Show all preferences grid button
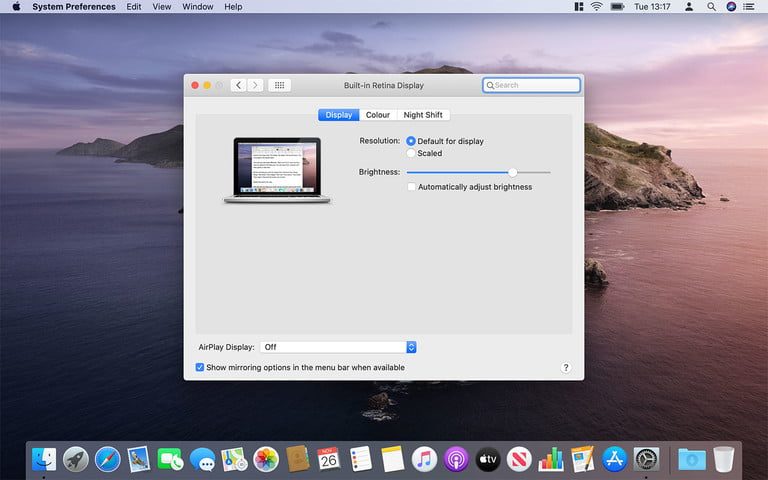The height and width of the screenshot is (480, 768). pos(279,85)
